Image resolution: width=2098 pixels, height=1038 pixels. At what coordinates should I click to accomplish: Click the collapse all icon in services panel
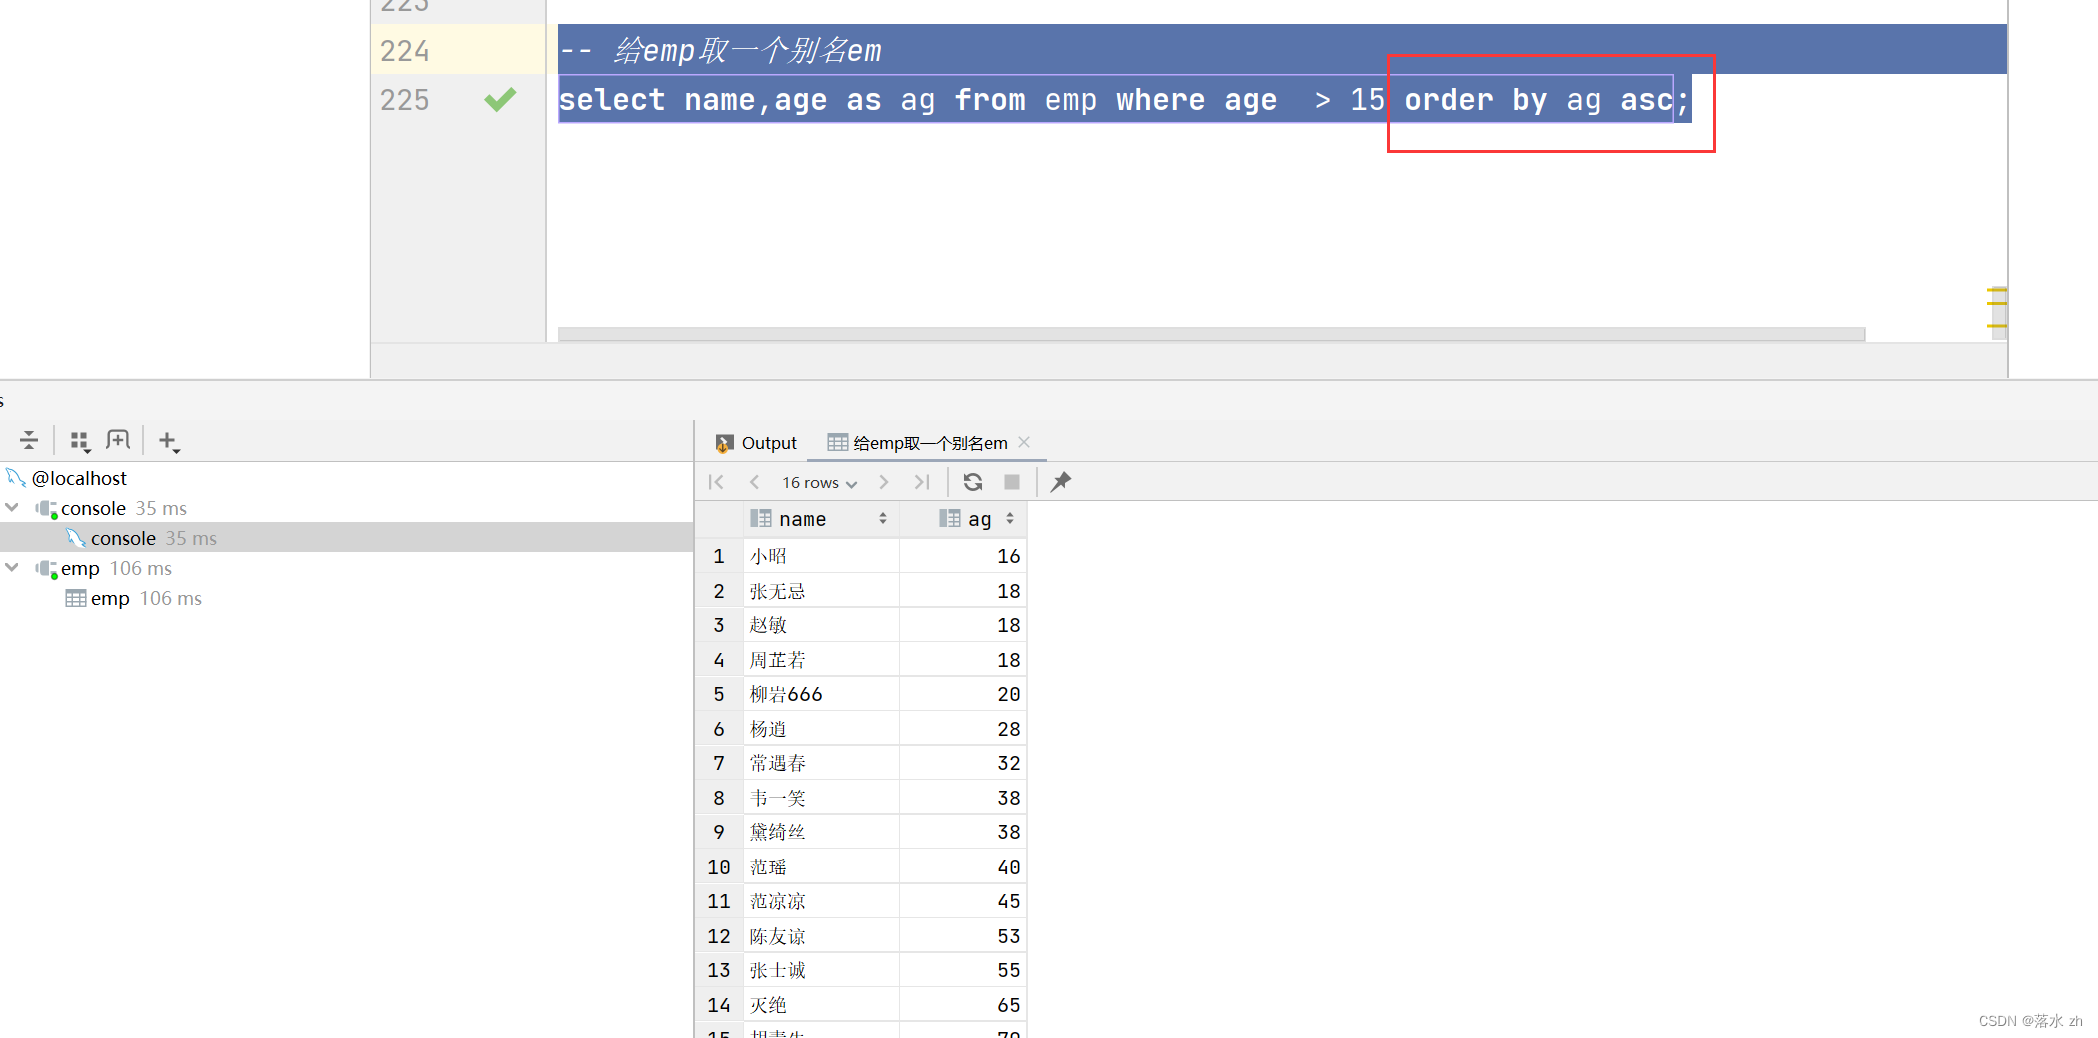click(x=29, y=440)
